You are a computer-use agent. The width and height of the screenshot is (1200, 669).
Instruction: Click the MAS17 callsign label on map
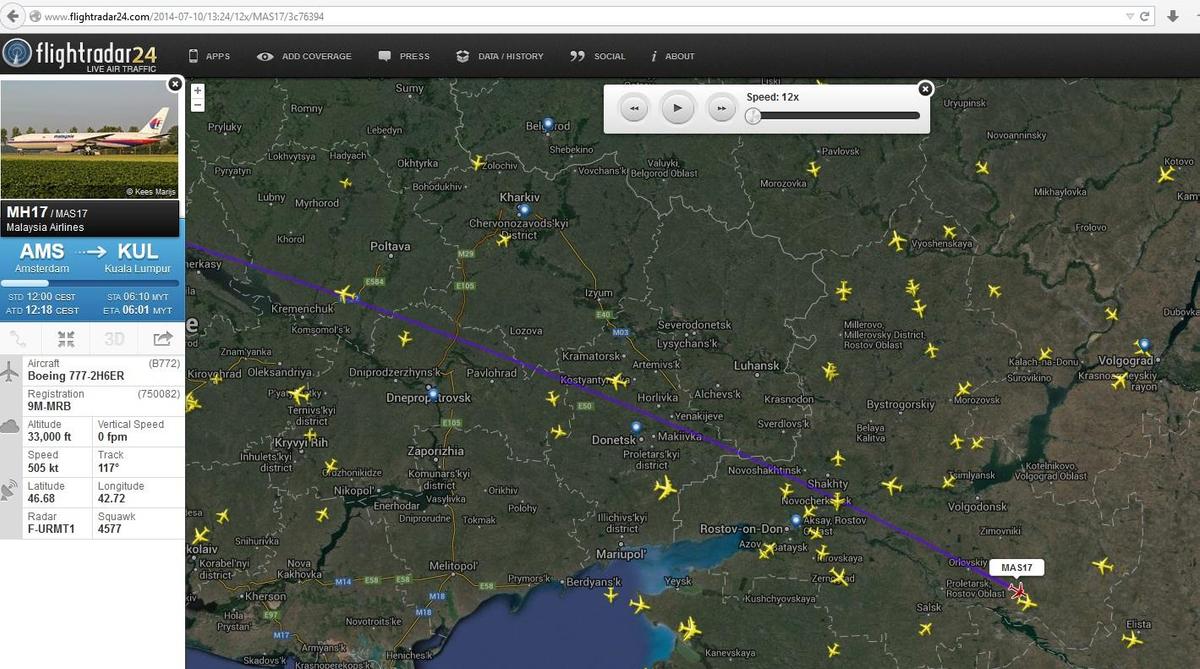tap(1016, 568)
